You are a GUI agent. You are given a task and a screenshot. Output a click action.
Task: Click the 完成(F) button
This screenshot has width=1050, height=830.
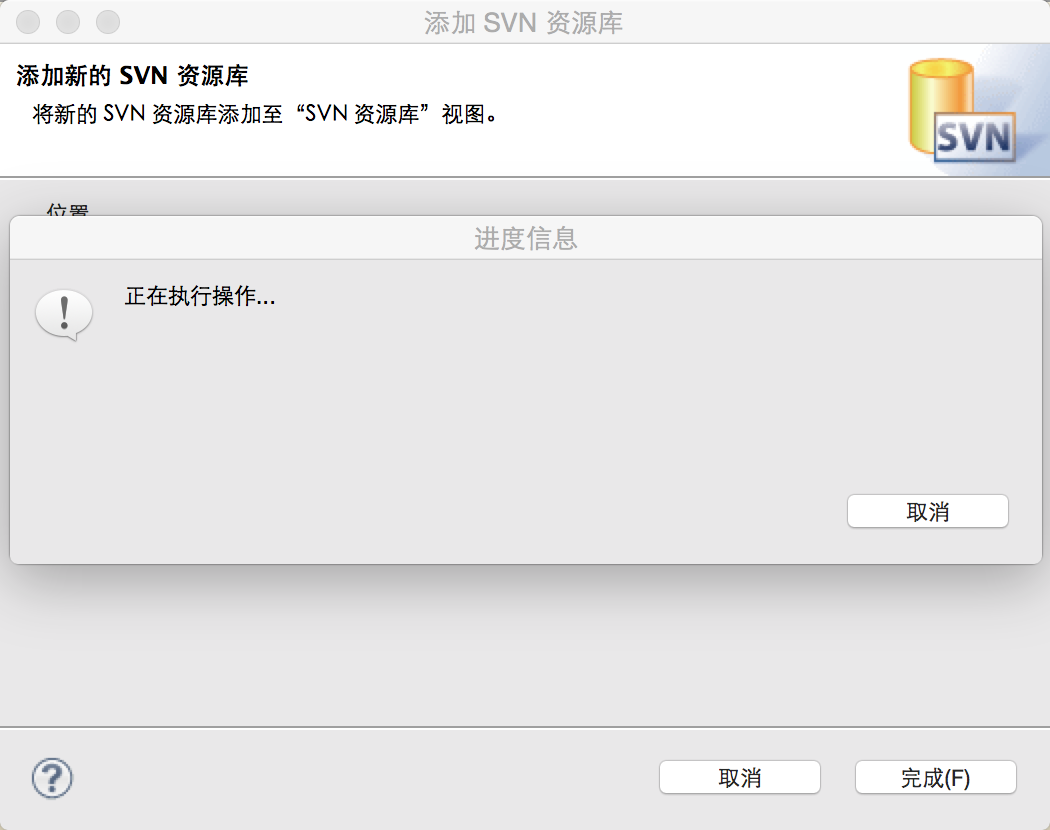935,777
